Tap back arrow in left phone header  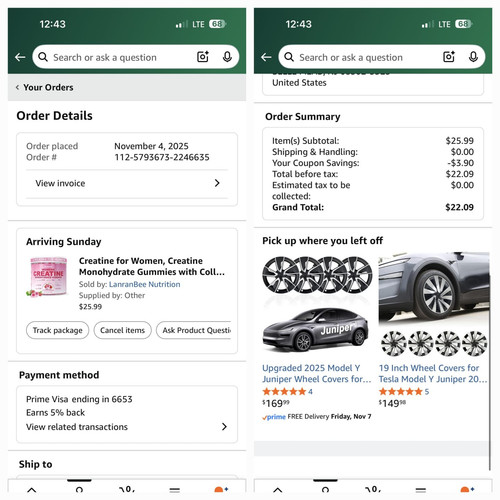pyautogui.click(x=20, y=57)
